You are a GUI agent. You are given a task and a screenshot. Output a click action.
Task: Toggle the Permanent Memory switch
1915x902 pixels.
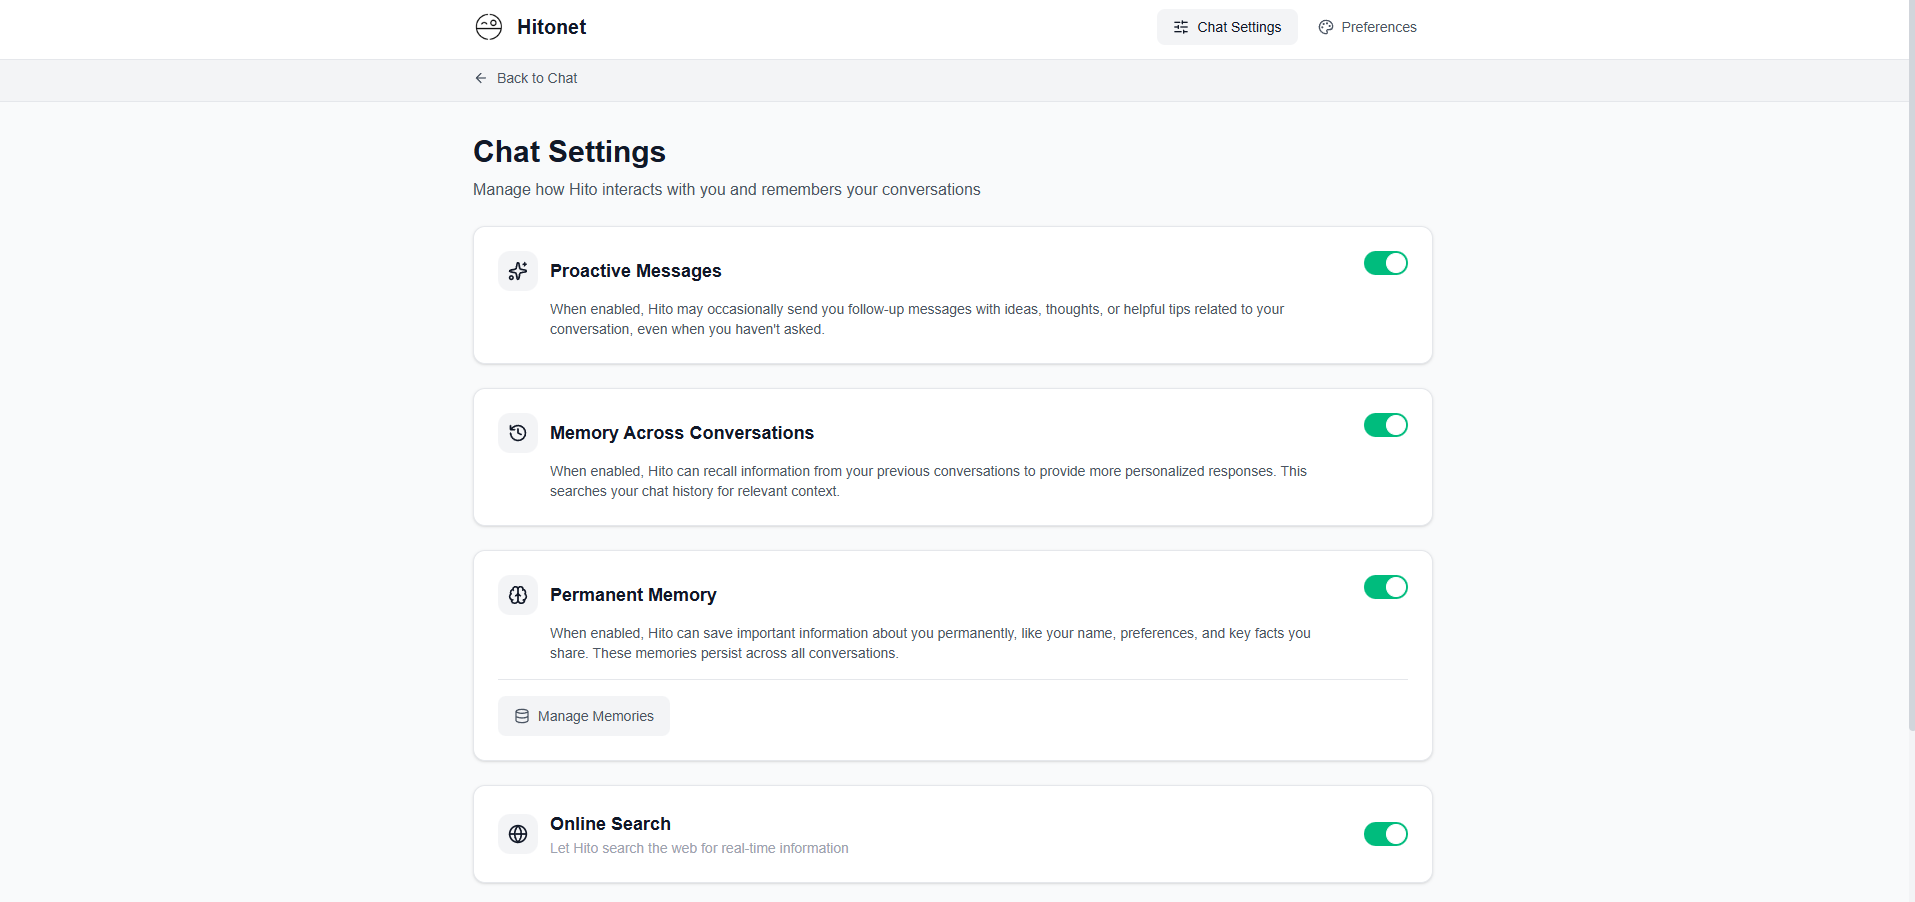[1385, 587]
